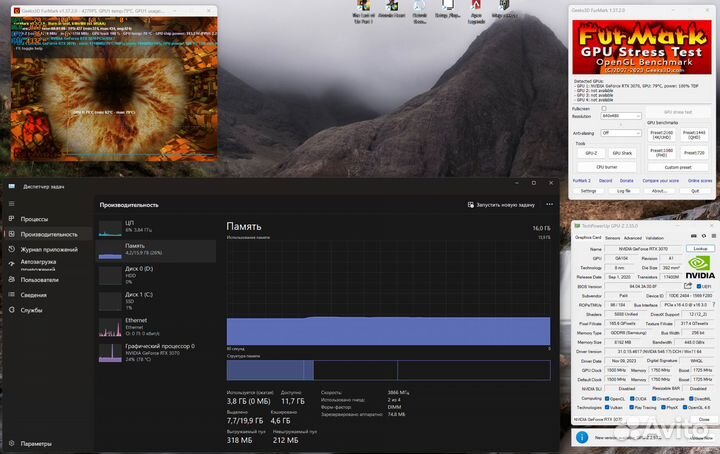The width and height of the screenshot is (720, 454).
Task: Open the FurMark Resolution dropdown
Action: point(620,116)
